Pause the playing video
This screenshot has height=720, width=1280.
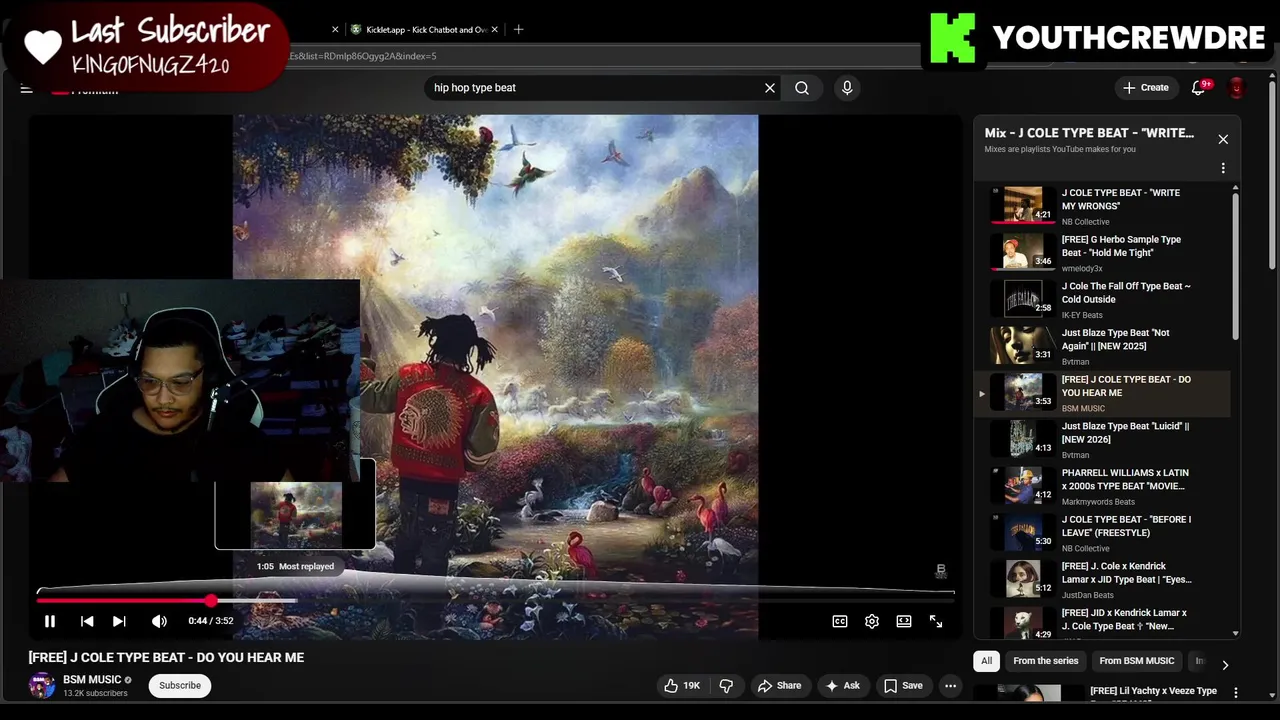49,621
